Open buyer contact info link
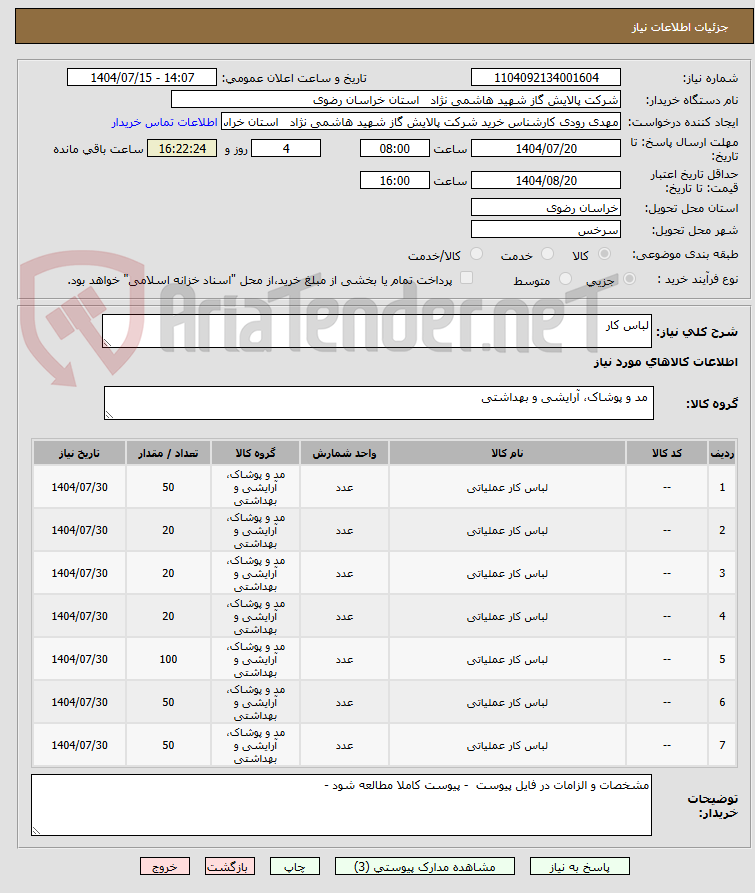Viewport: 755px width, 893px height. click(x=165, y=122)
